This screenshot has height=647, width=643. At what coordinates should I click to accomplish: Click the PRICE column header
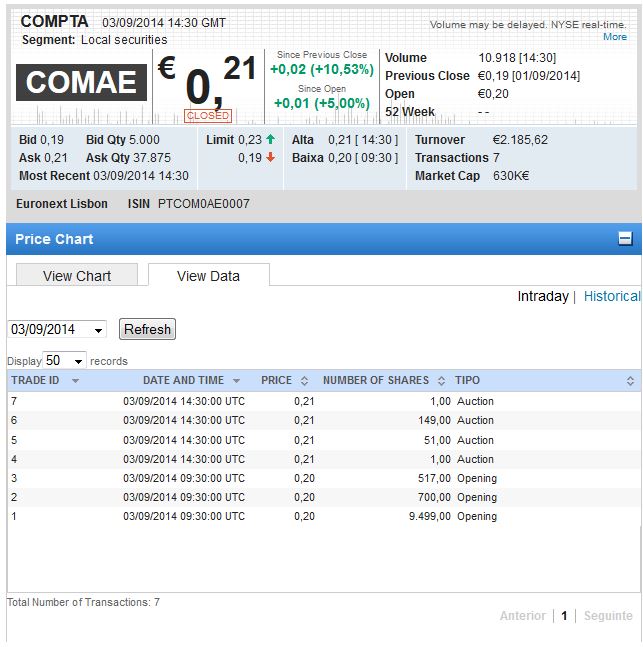(x=277, y=380)
